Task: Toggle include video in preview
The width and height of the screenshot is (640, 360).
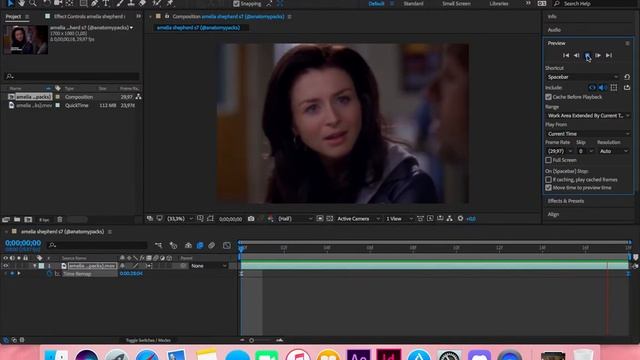Action: [x=592, y=88]
